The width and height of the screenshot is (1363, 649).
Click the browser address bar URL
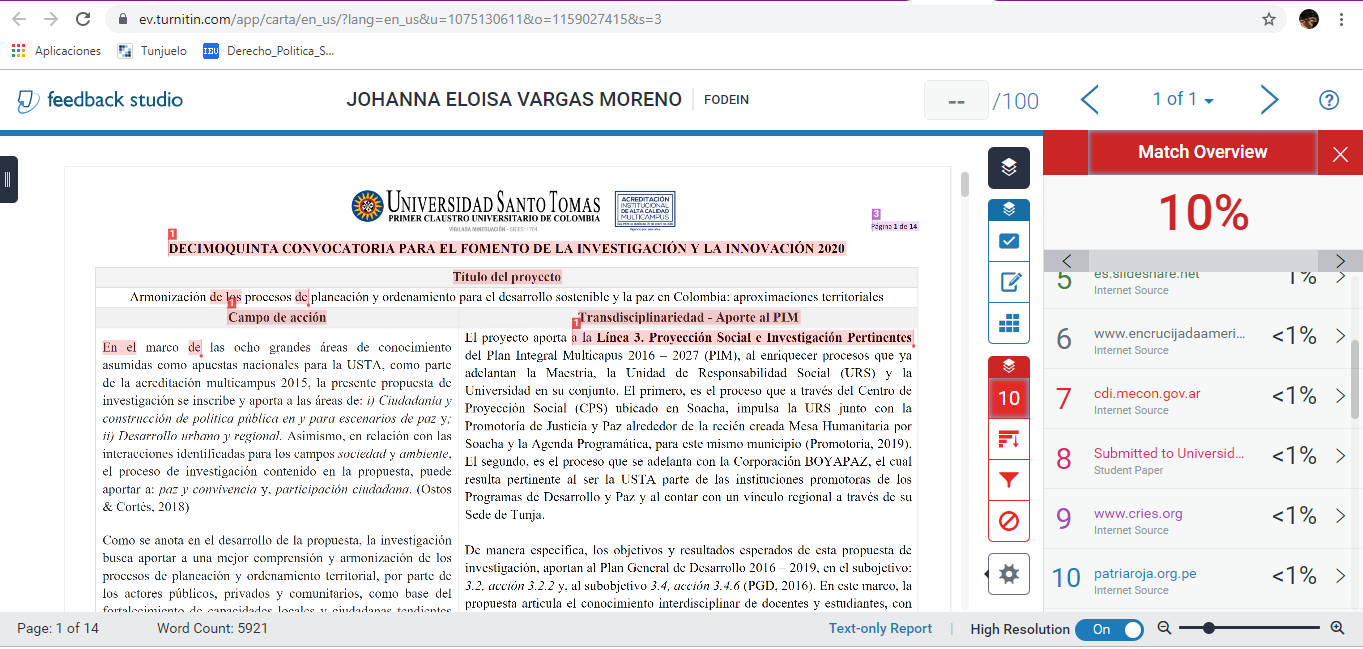[398, 19]
